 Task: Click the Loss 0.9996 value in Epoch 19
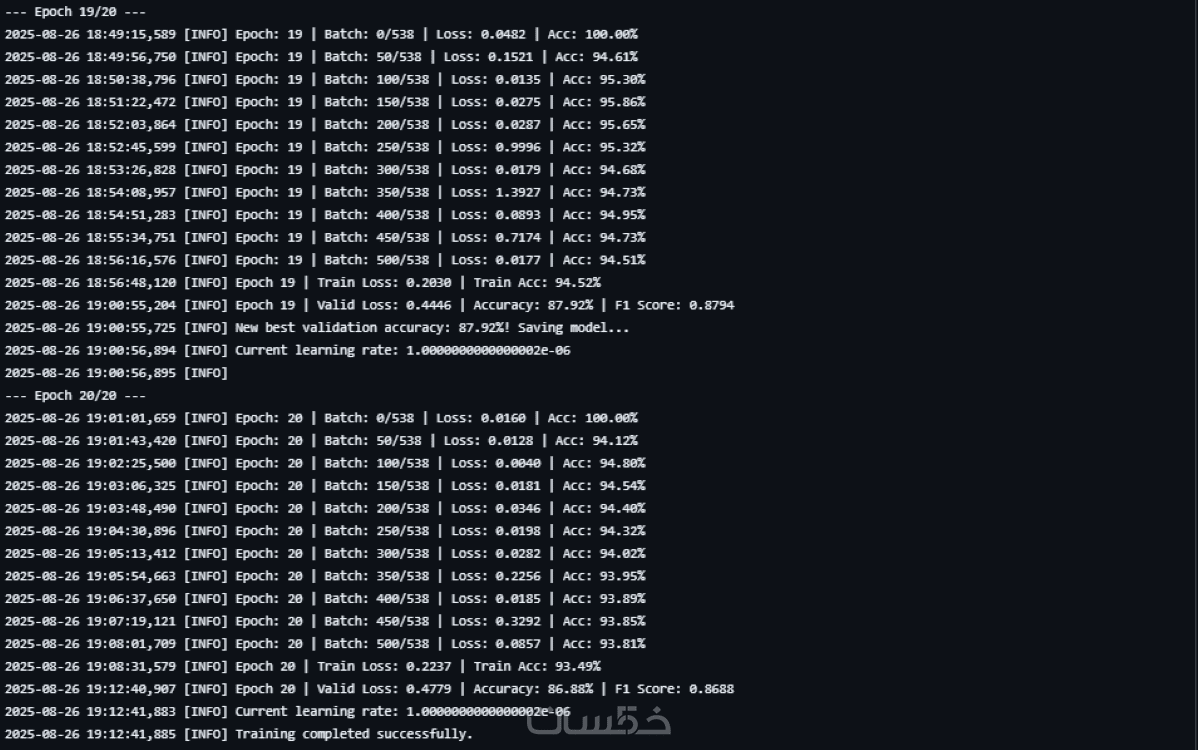(518, 147)
